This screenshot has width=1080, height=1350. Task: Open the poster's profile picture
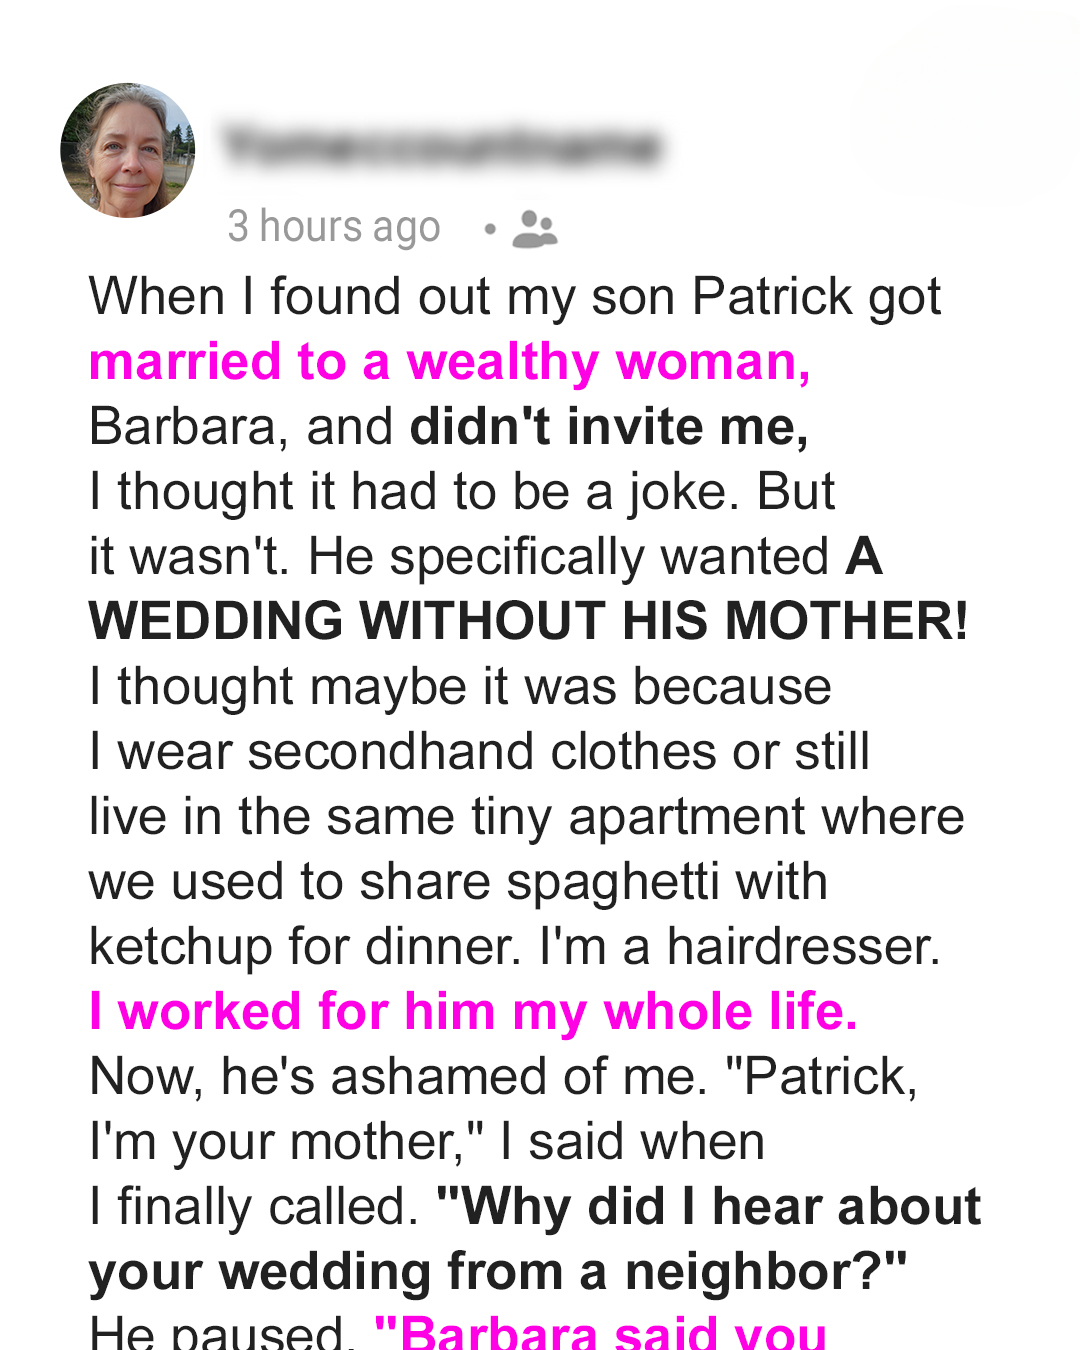(128, 150)
